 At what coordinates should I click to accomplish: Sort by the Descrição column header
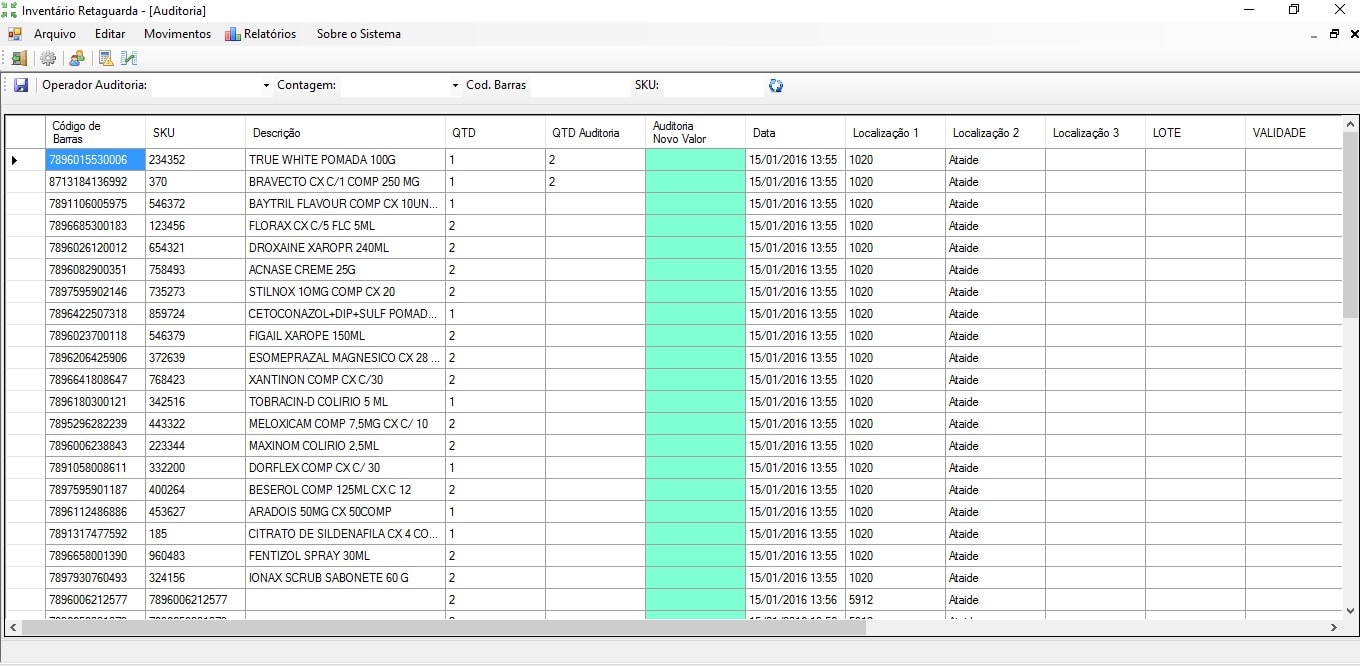click(x=345, y=132)
